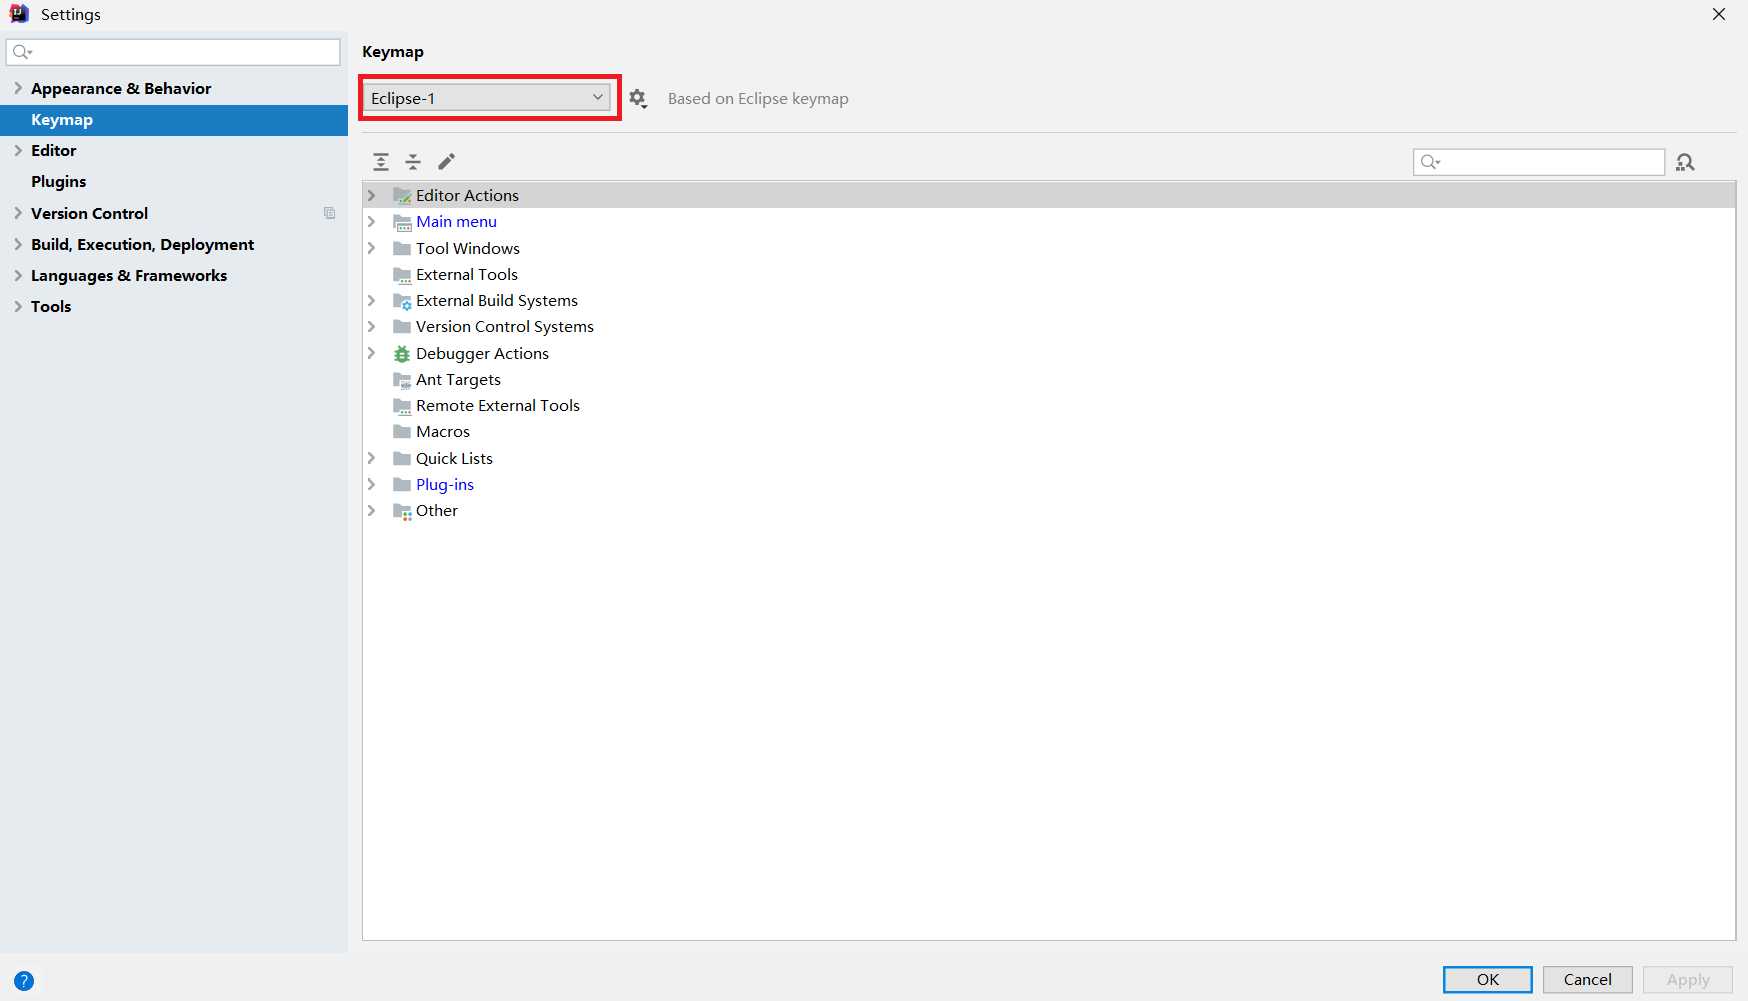Viewport: 1748px width, 1001px height.
Task: Click the Remote External Tools folder icon
Action: click(x=402, y=406)
